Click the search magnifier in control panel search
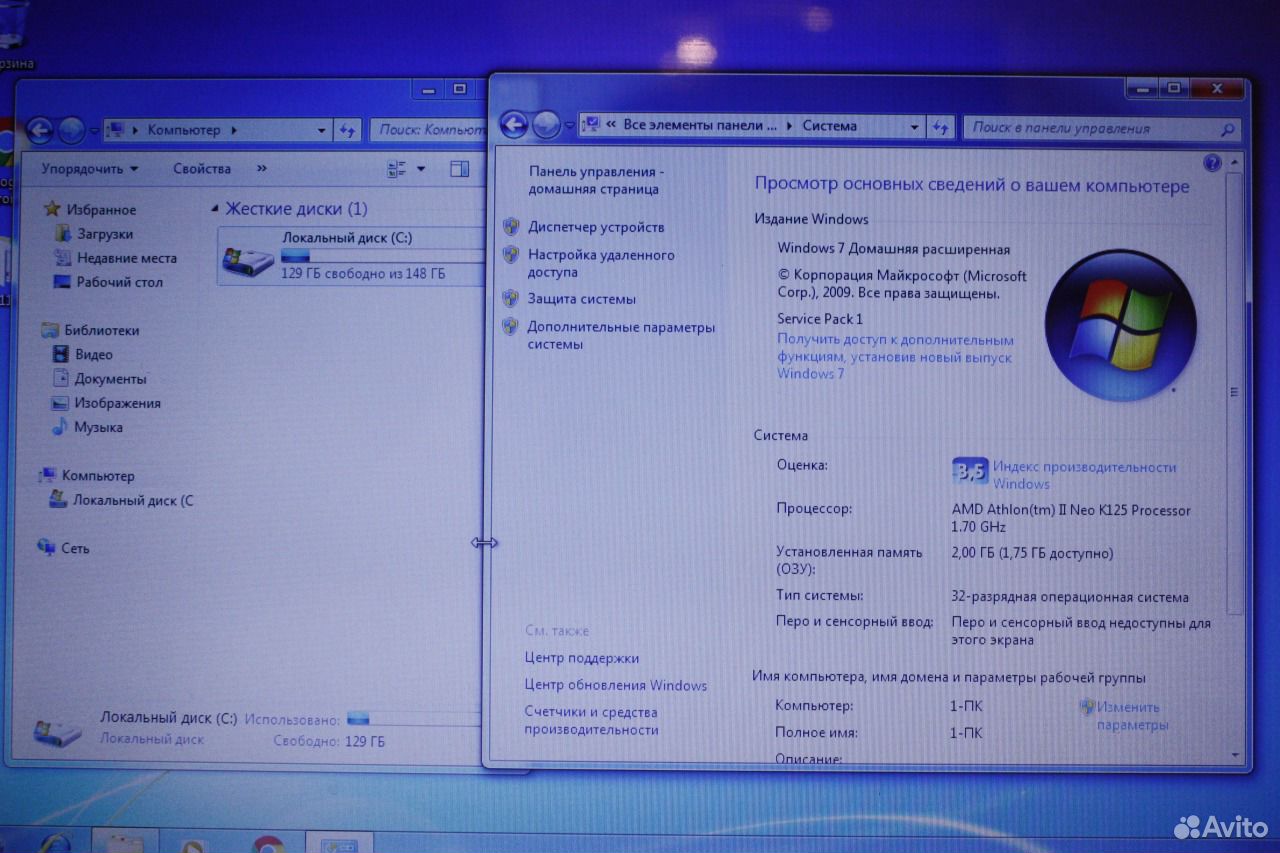The height and width of the screenshot is (853, 1280). pyautogui.click(x=1227, y=129)
